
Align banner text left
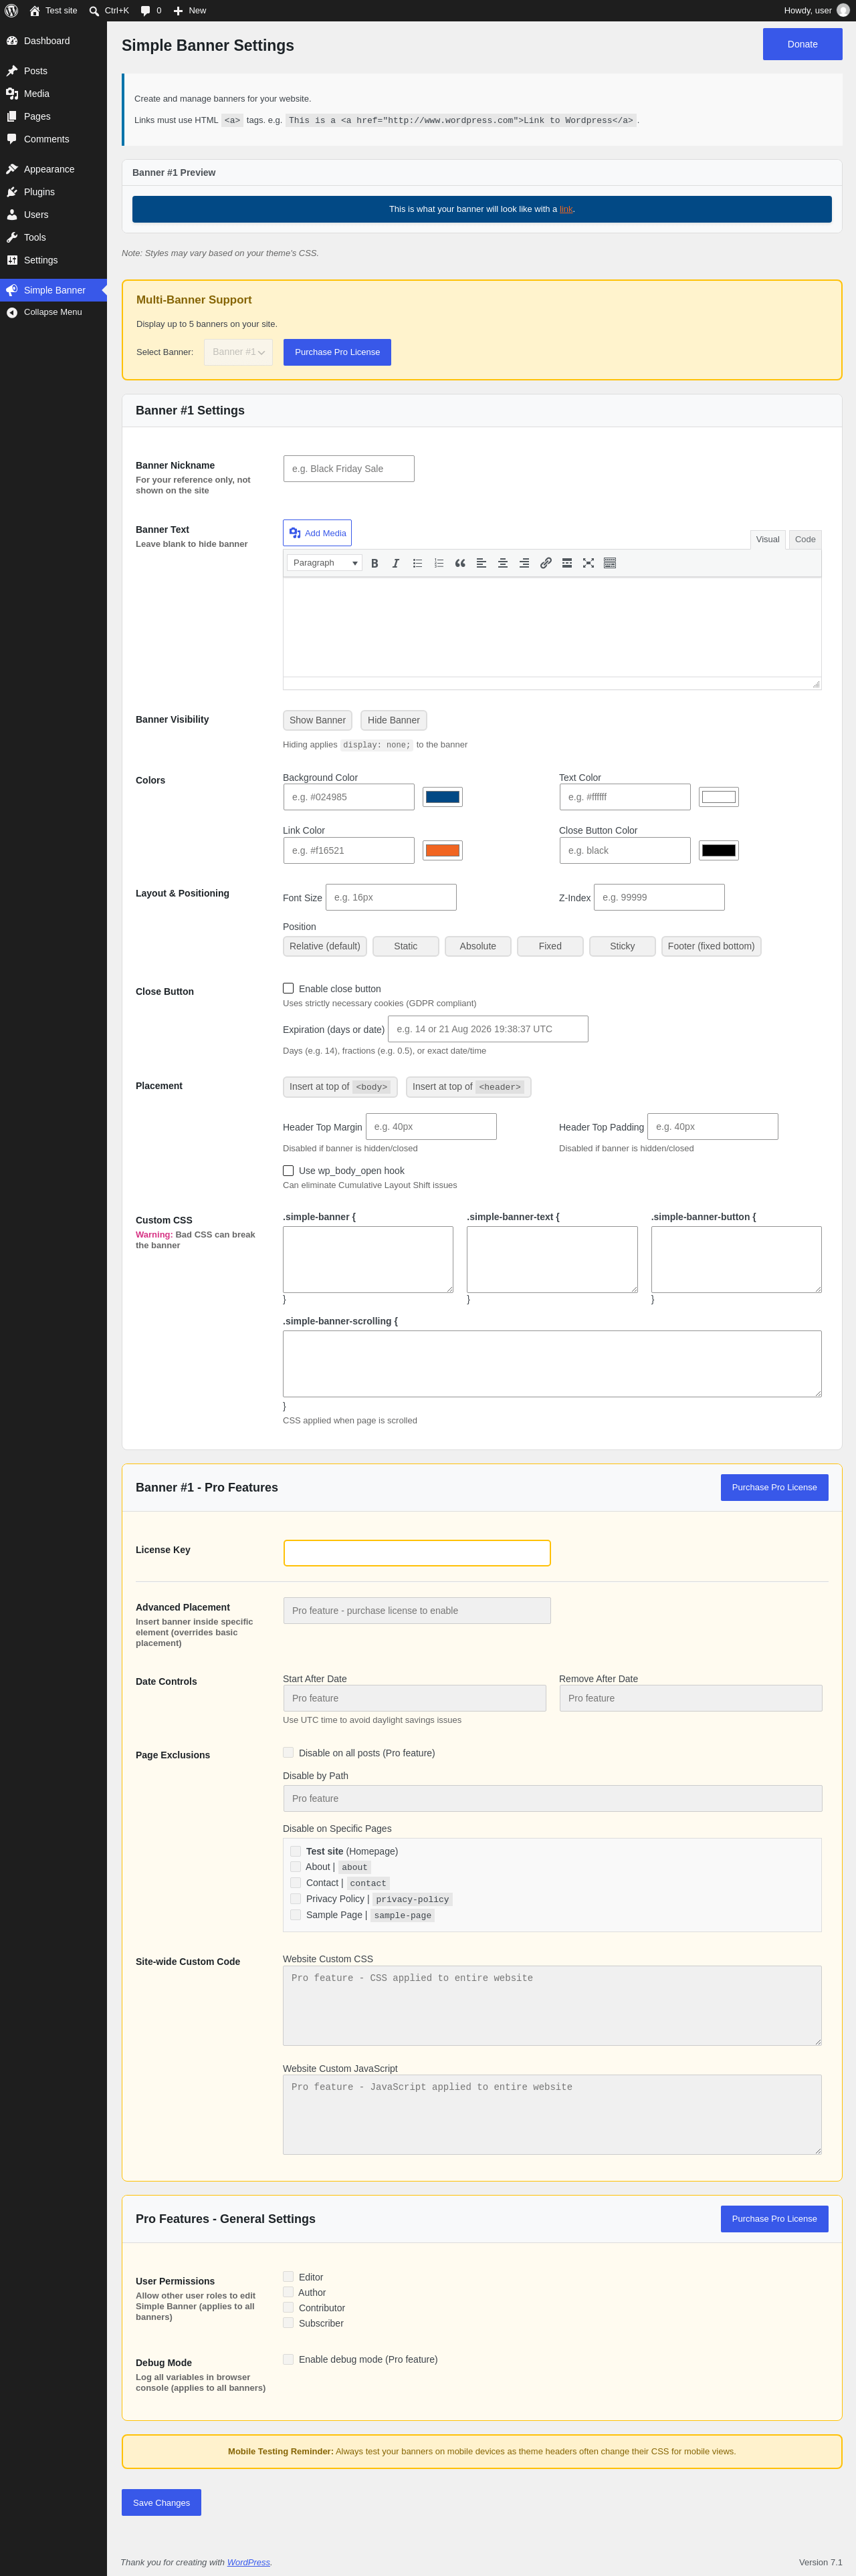481,563
